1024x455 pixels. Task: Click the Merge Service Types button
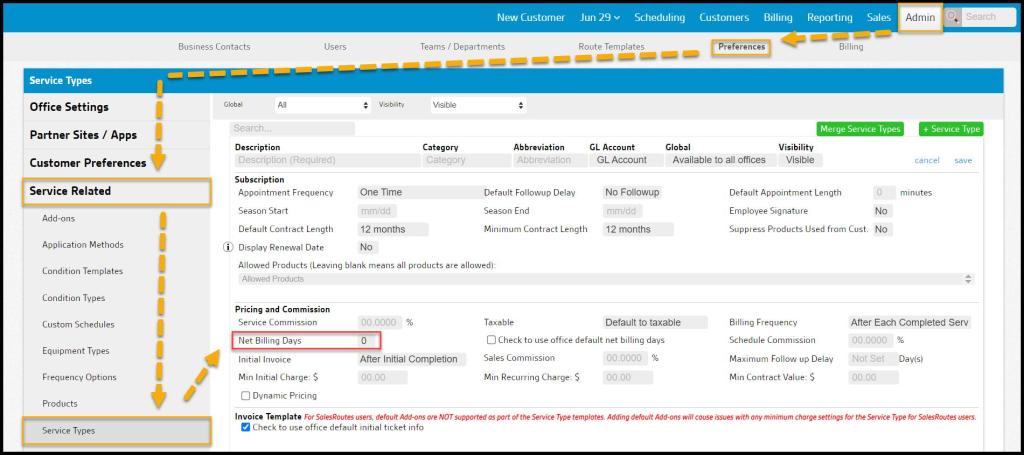tap(860, 129)
